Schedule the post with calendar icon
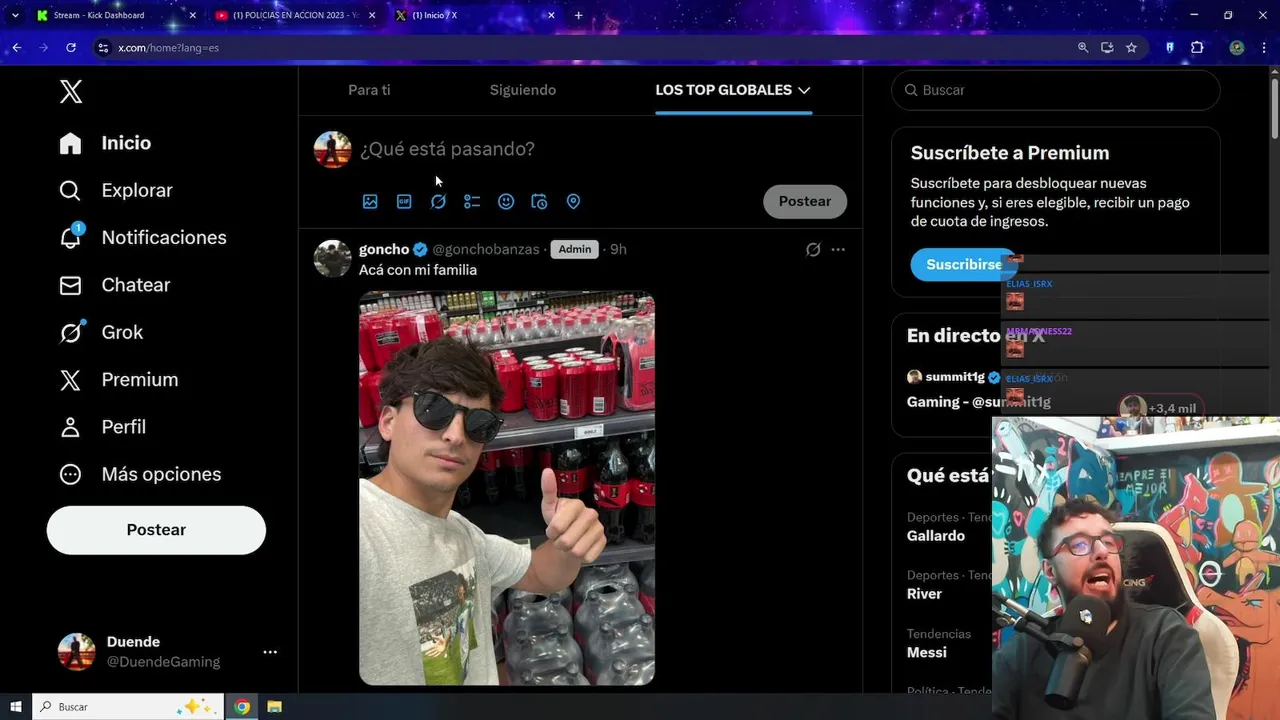The height and width of the screenshot is (720, 1280). pyautogui.click(x=539, y=201)
